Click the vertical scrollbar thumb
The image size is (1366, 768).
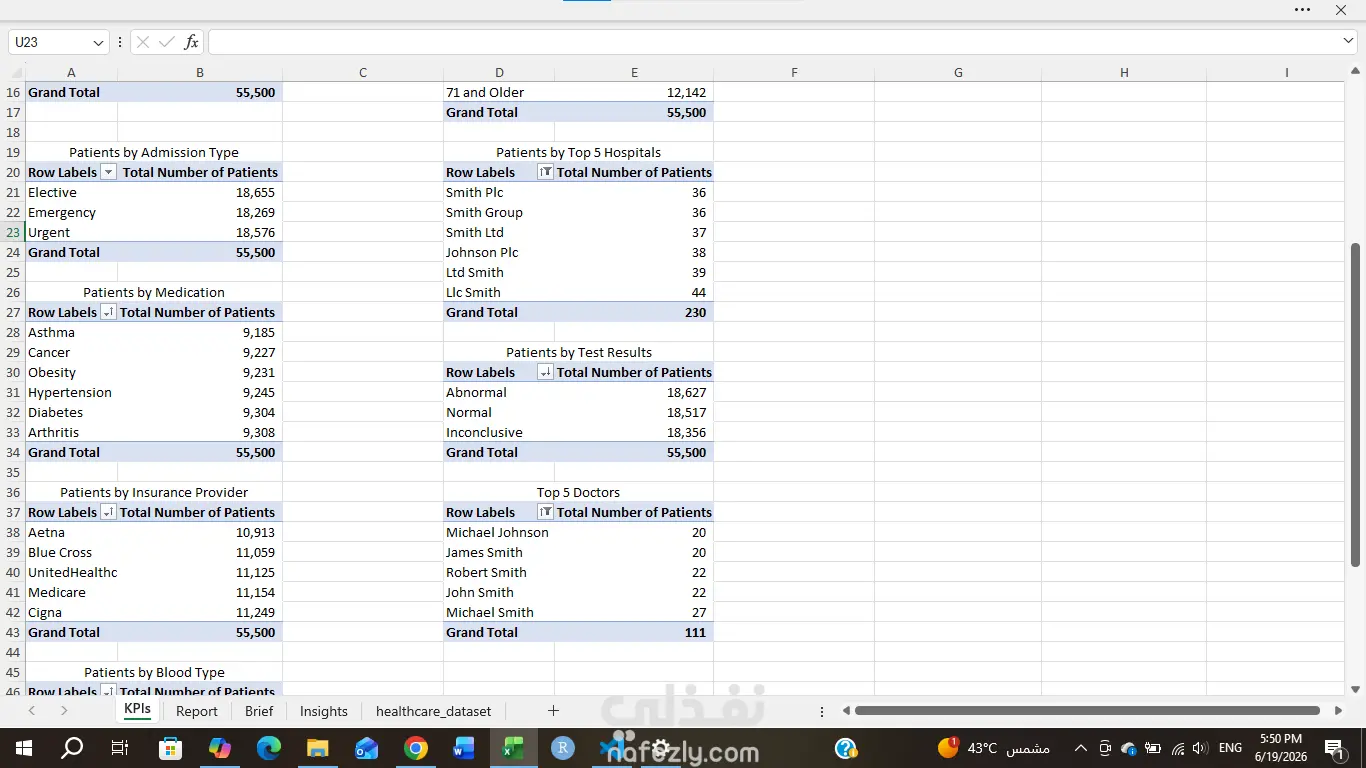click(x=1355, y=404)
